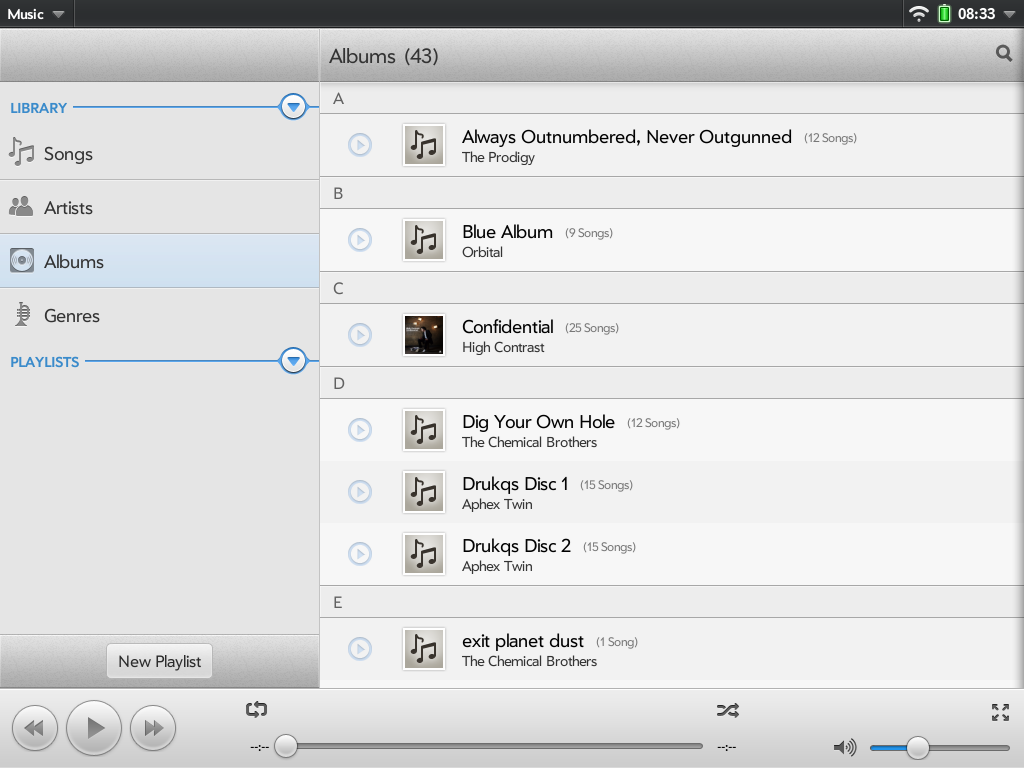Show the Songs library view
Screen dimensions: 1024x768
coord(159,153)
